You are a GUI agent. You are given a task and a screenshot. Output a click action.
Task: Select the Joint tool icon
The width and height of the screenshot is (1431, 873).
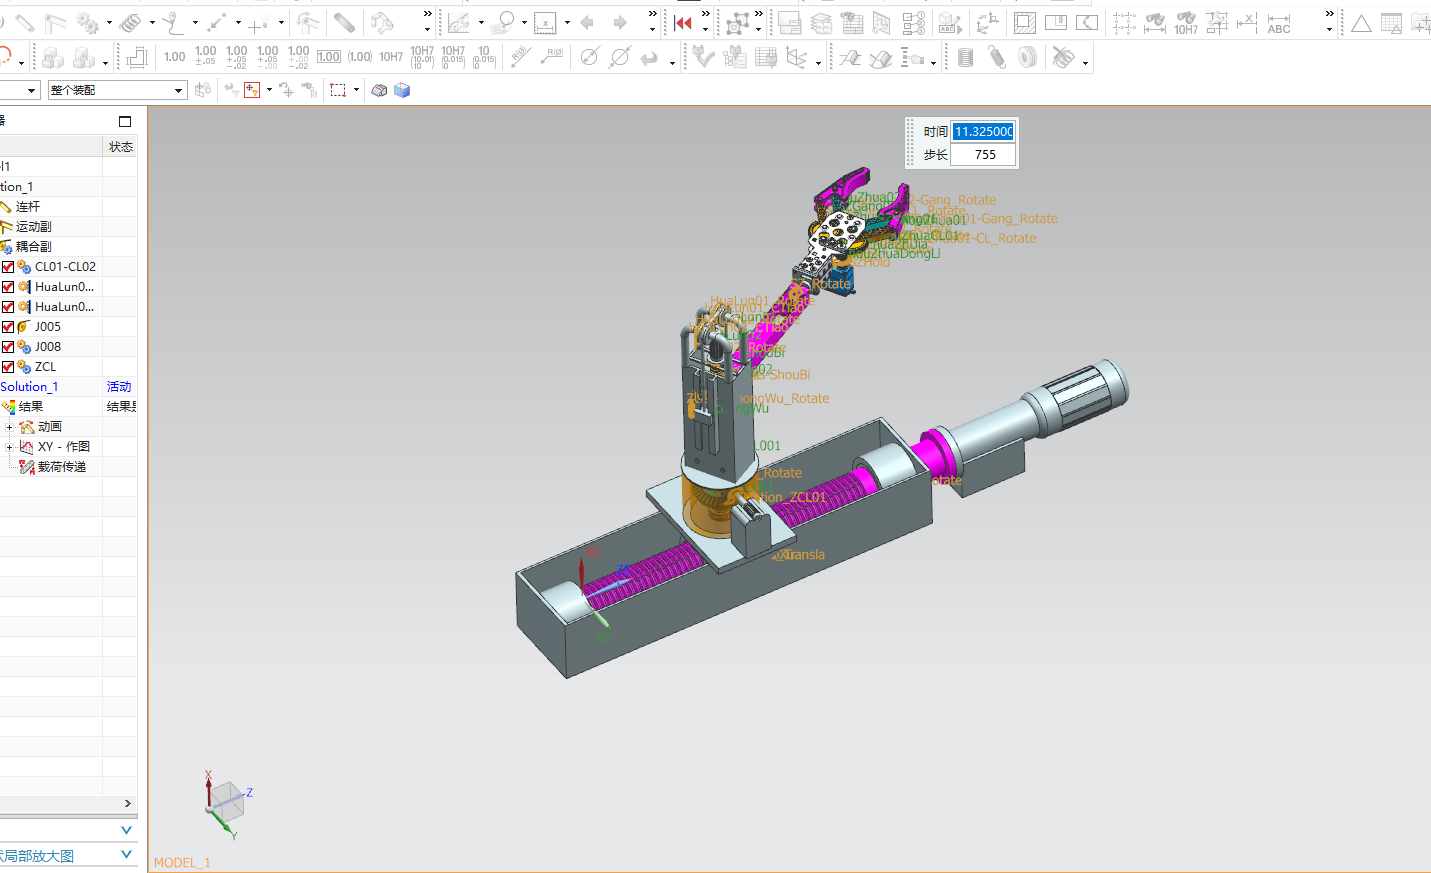[x=56, y=22]
